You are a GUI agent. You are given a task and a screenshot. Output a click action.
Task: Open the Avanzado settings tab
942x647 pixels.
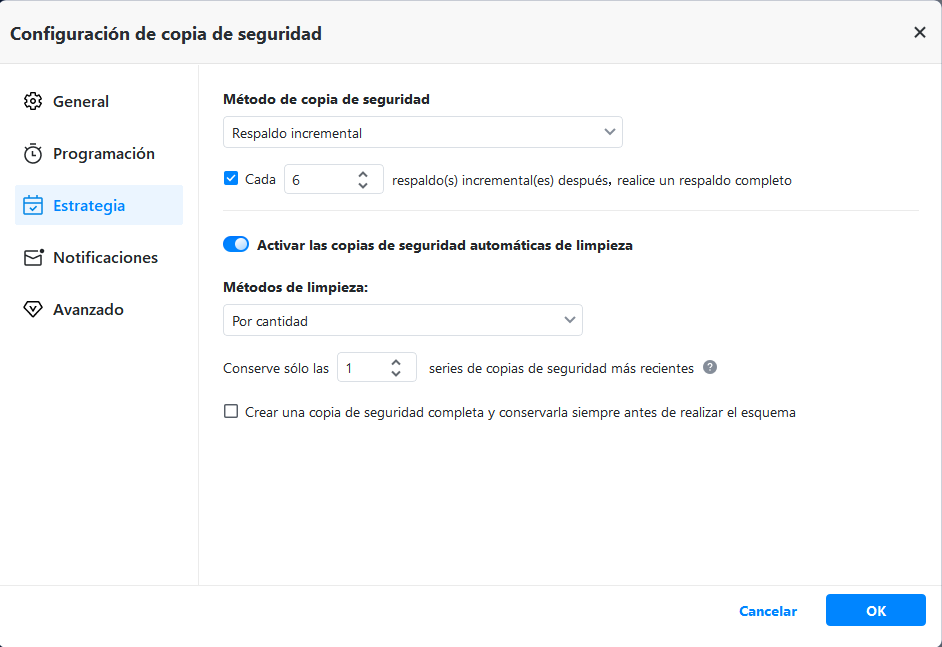(x=88, y=310)
